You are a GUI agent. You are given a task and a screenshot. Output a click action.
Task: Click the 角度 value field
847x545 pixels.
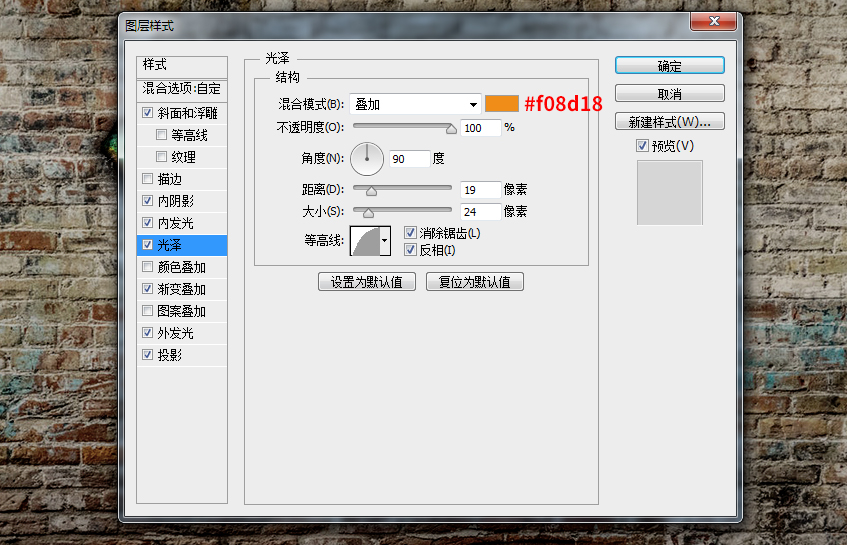point(409,159)
